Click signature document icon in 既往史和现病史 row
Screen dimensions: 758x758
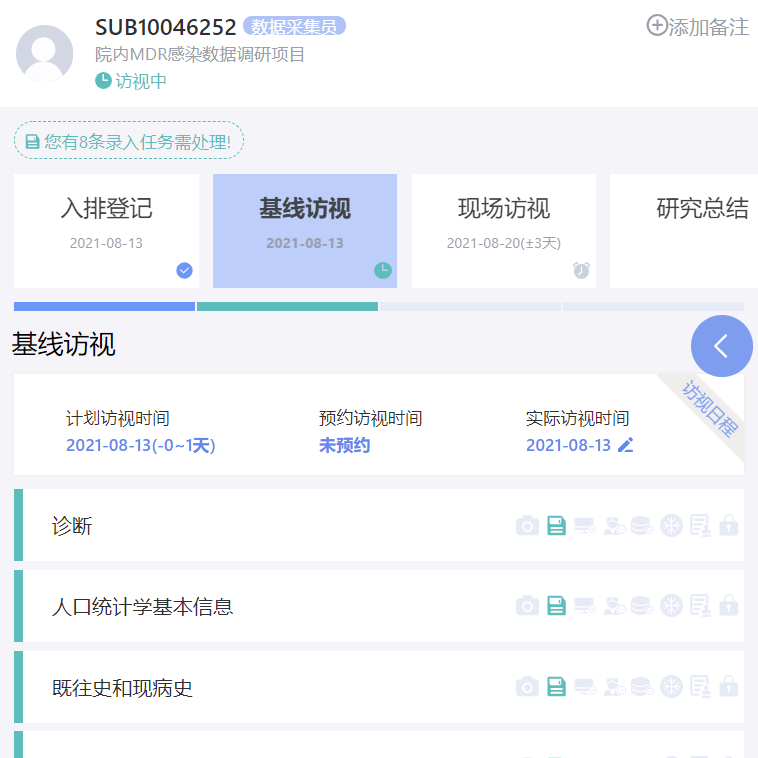[700, 687]
